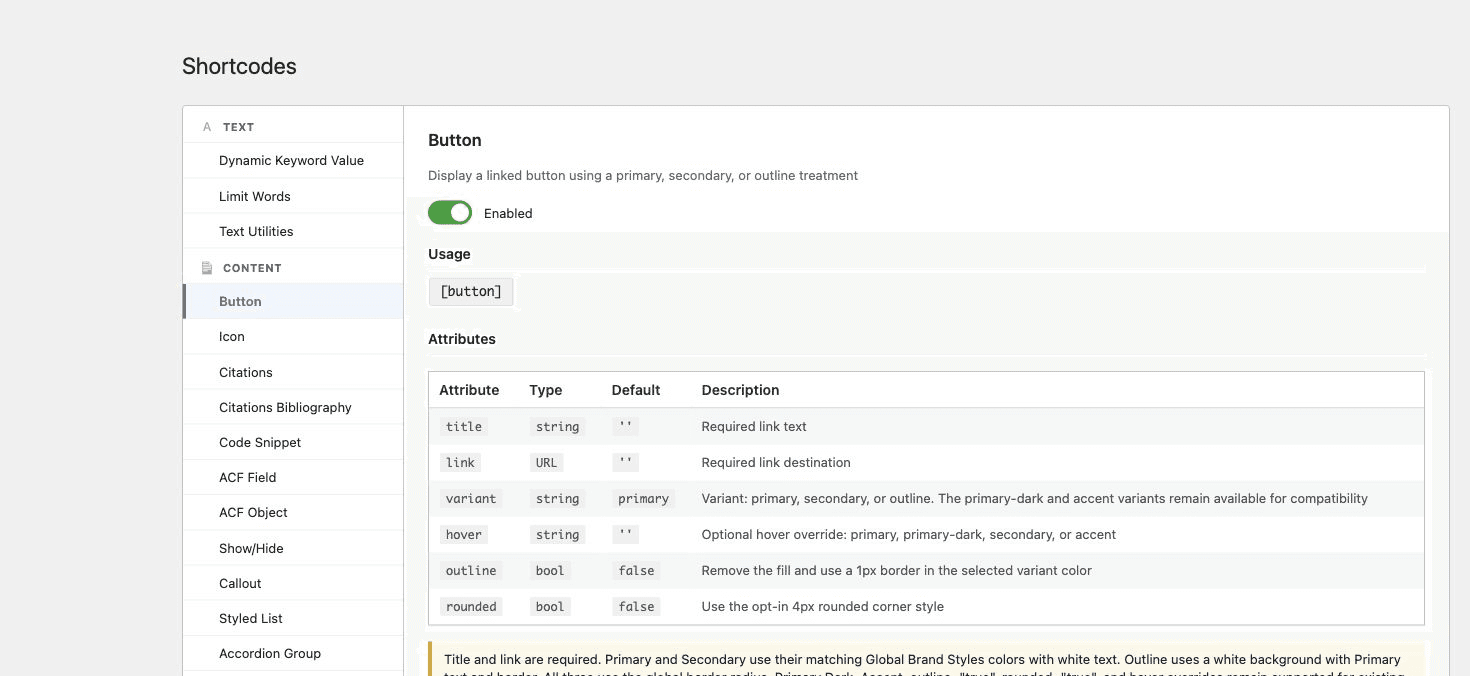
Task: Click the Usage section heading
Action: point(449,254)
